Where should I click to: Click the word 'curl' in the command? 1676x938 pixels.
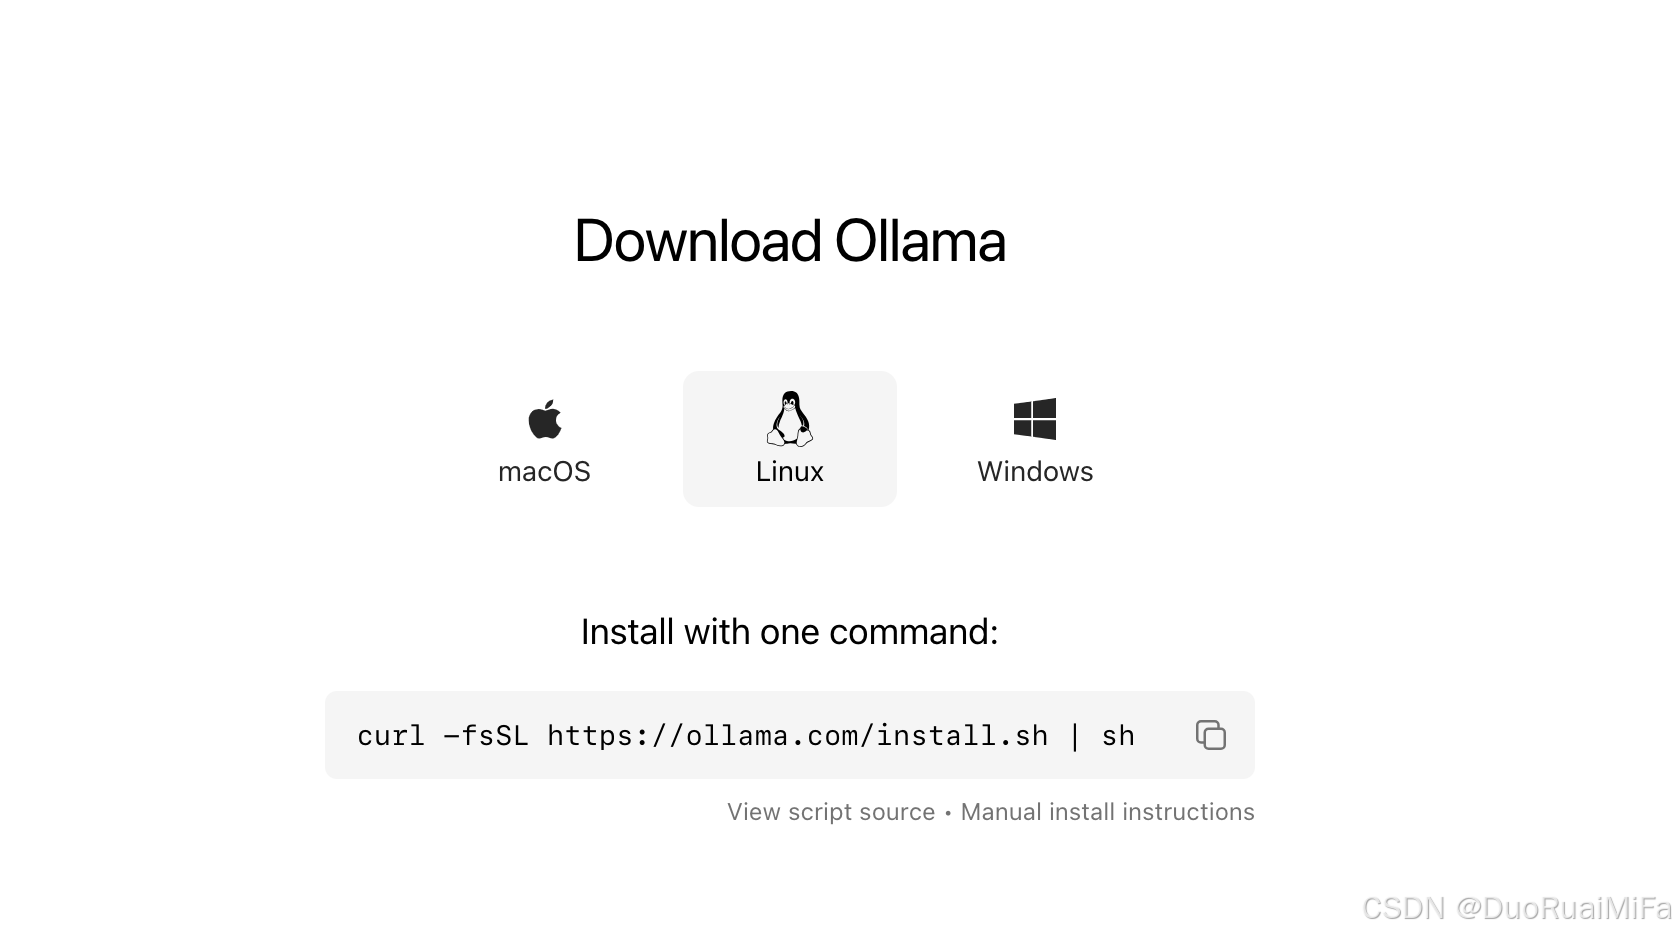tap(391, 736)
